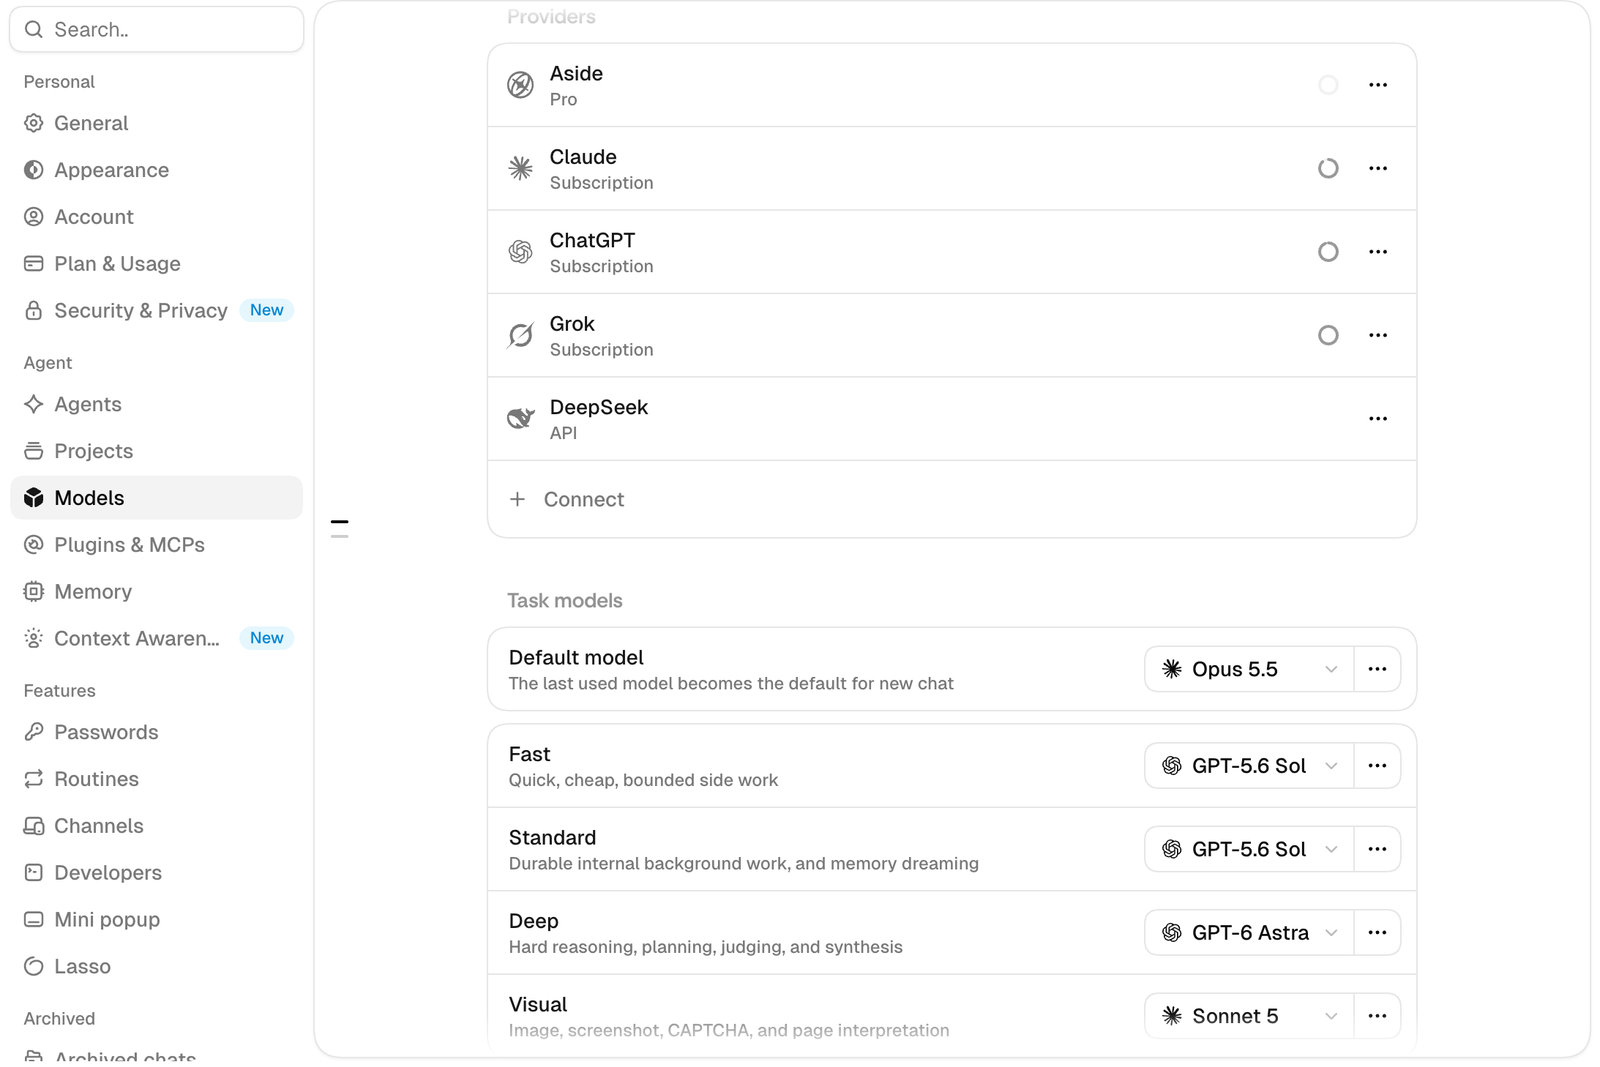Open the Deep model GPT-6 Astra dropdown
Image resolution: width=1600 pixels, height=1067 pixels.
(1249, 932)
